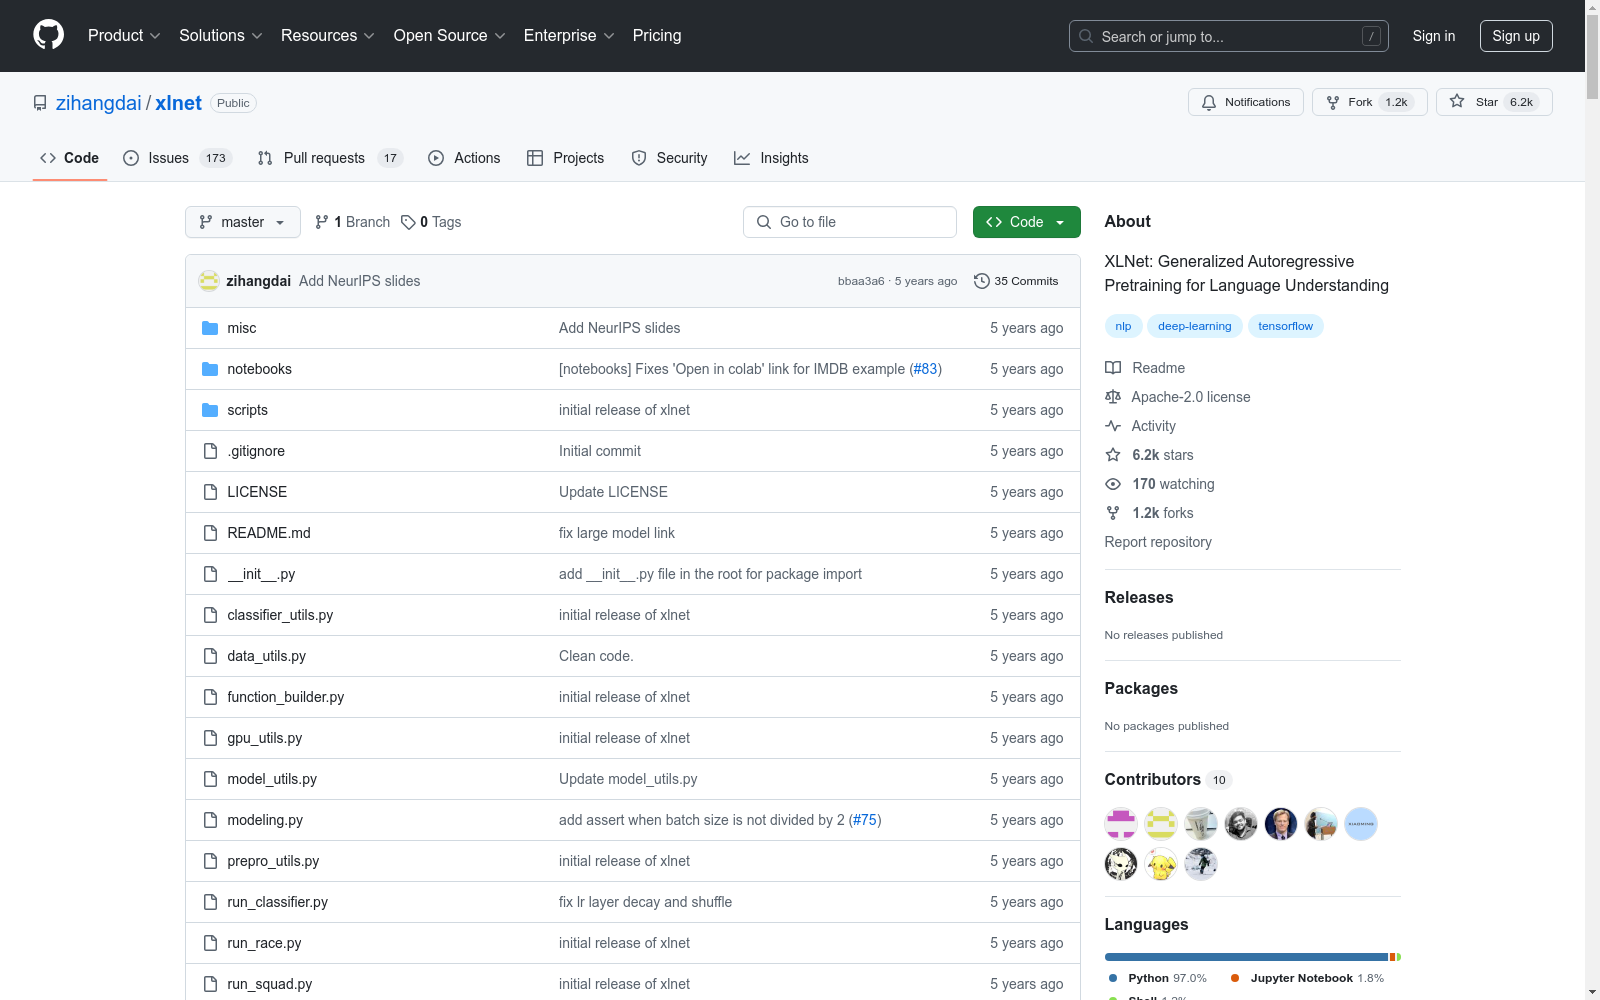Open the Issues tab

coord(178,158)
